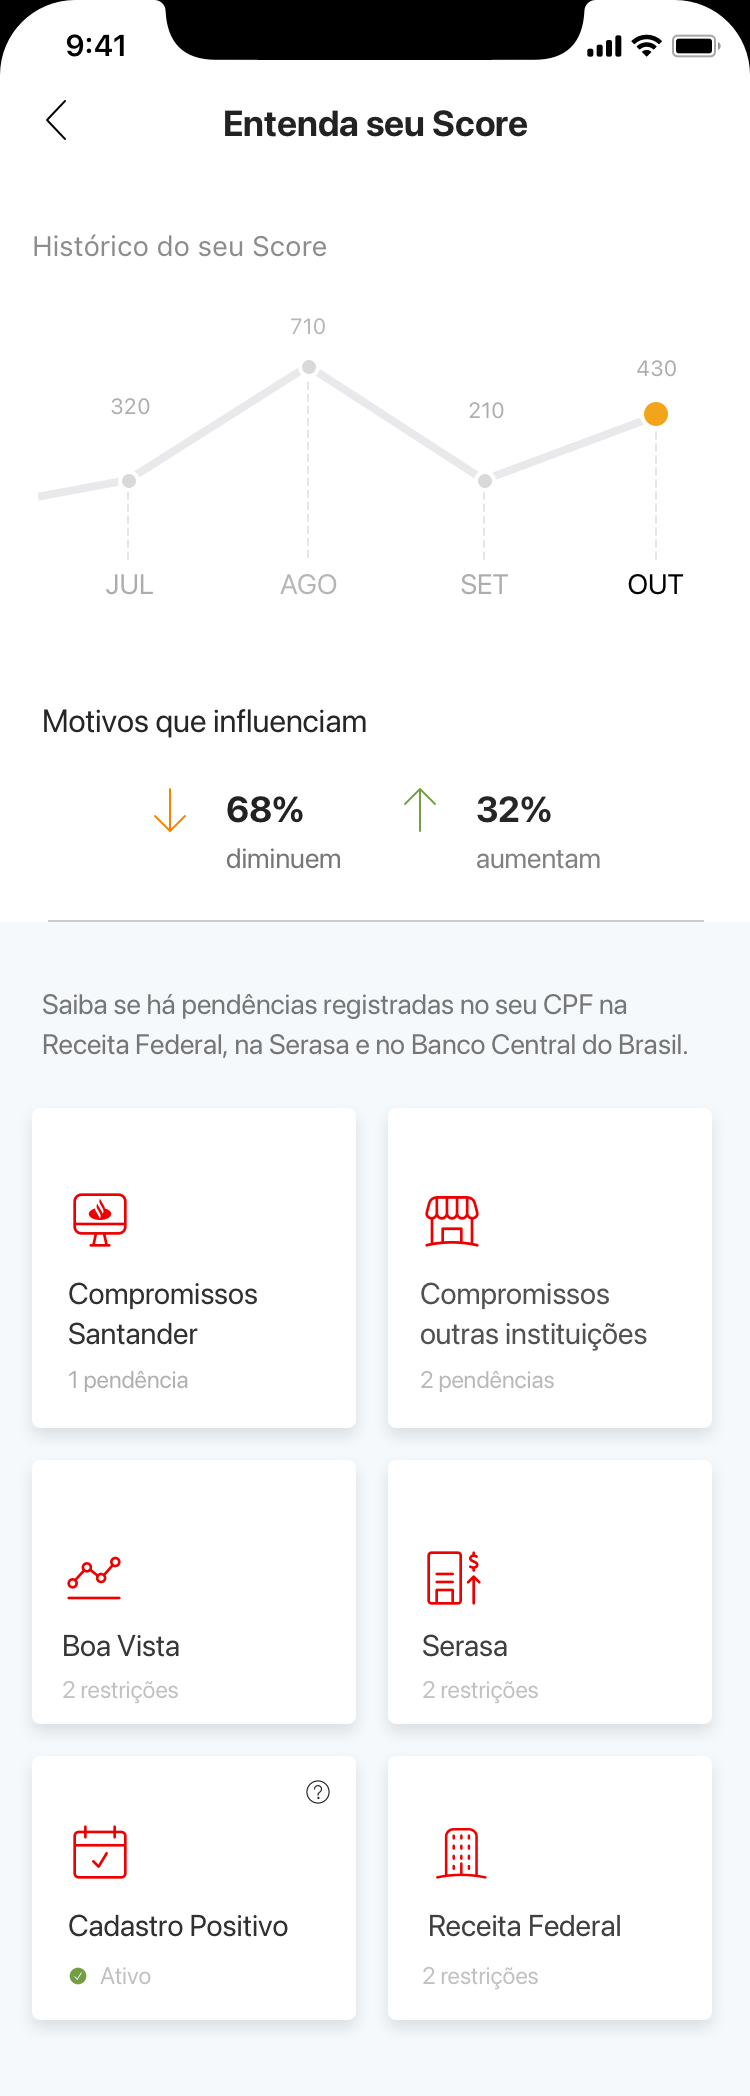Go back using the top-left arrow
750x2096 pixels.
57,120
